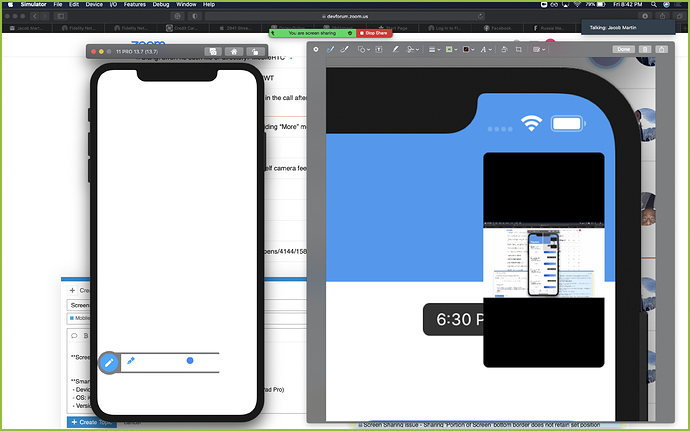Click the Share icon in screenshot preview
The width and height of the screenshot is (690, 431).
(661, 49)
